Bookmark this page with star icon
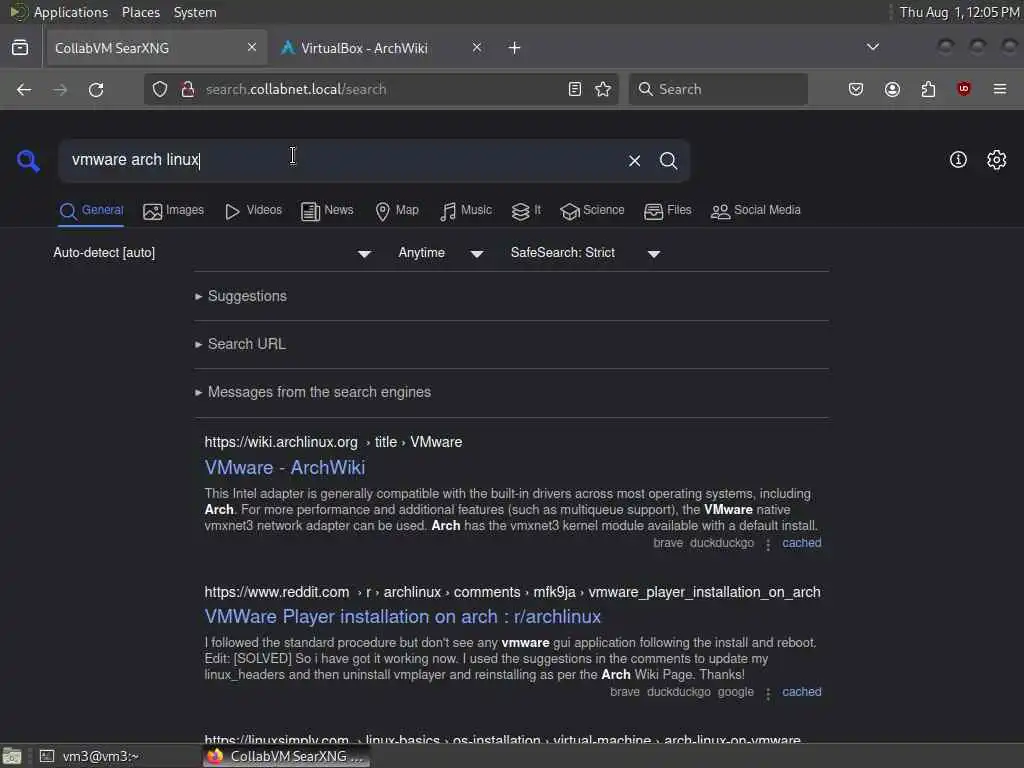Viewport: 1024px width, 768px height. point(603,89)
